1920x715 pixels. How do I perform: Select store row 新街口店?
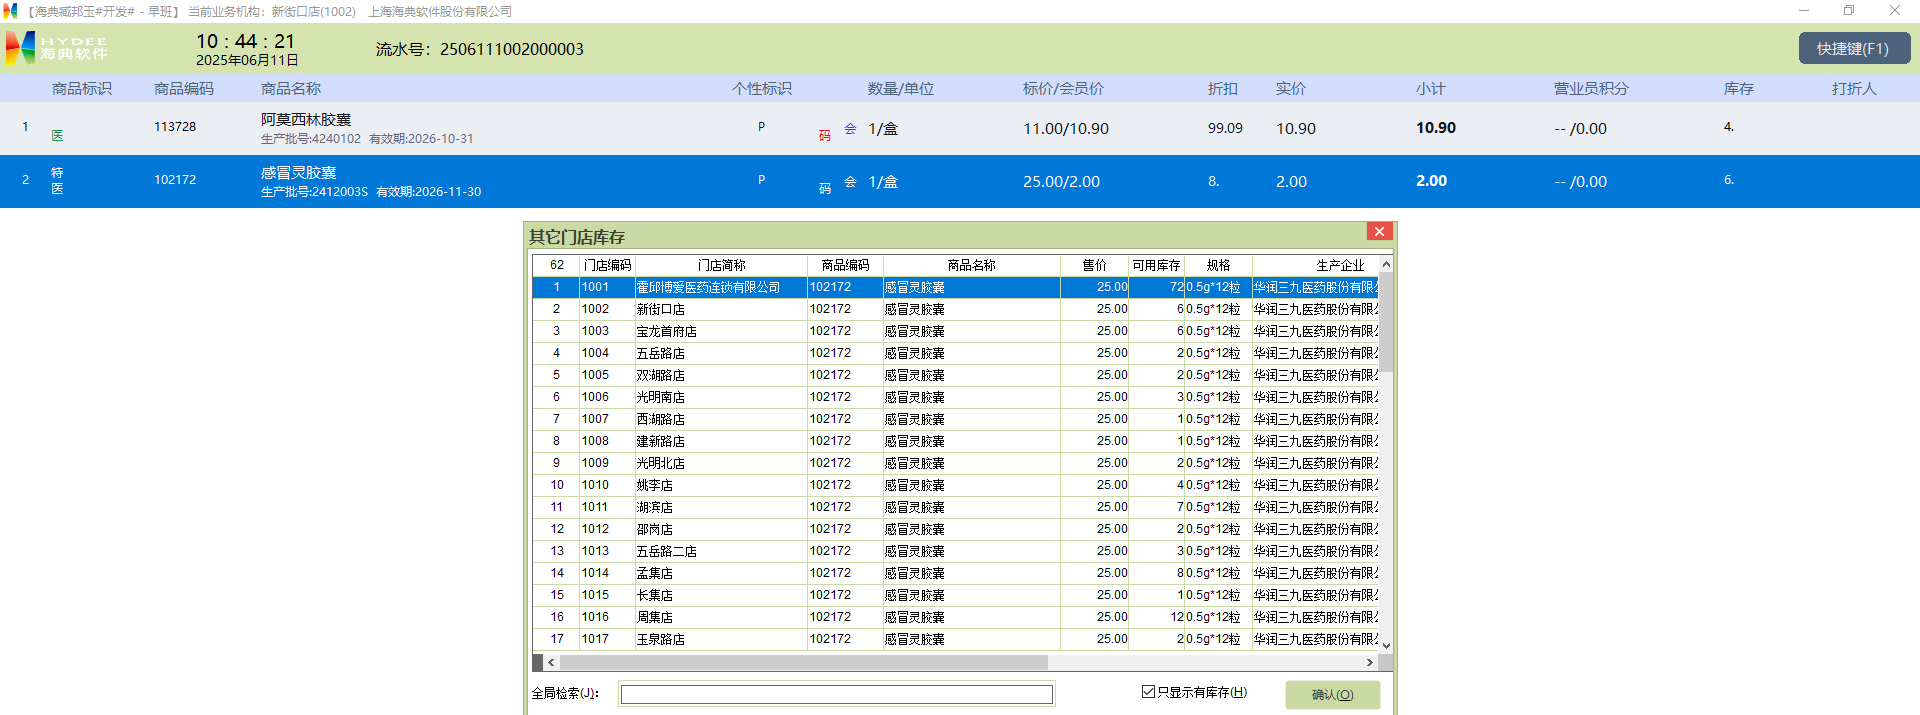pos(956,309)
